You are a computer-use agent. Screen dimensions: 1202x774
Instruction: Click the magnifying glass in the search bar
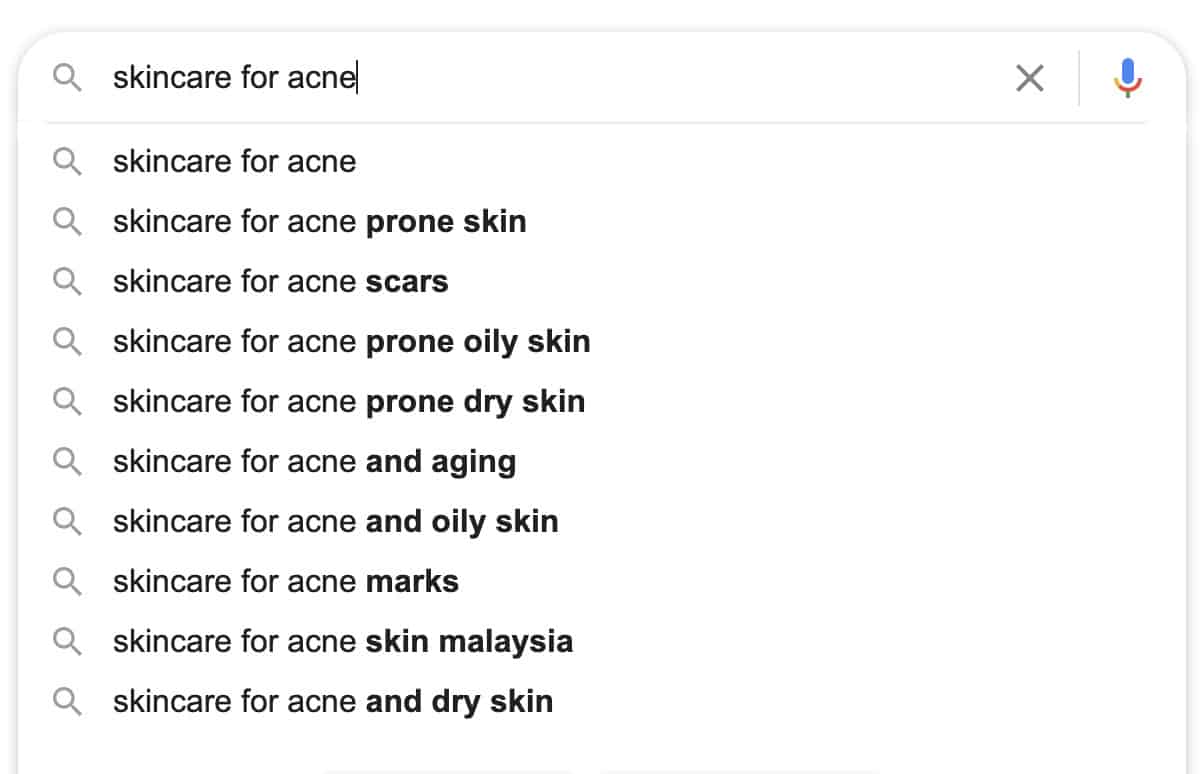[x=67, y=77]
